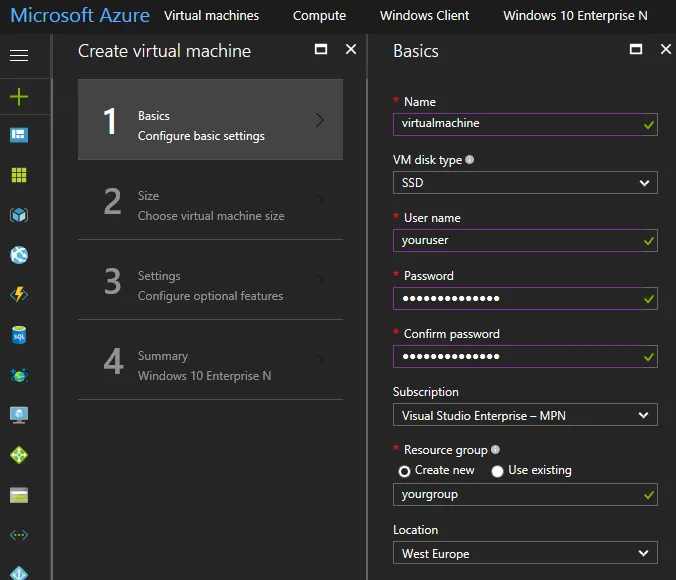Open All resources grid icon
This screenshot has width=676, height=580.
[19, 175]
